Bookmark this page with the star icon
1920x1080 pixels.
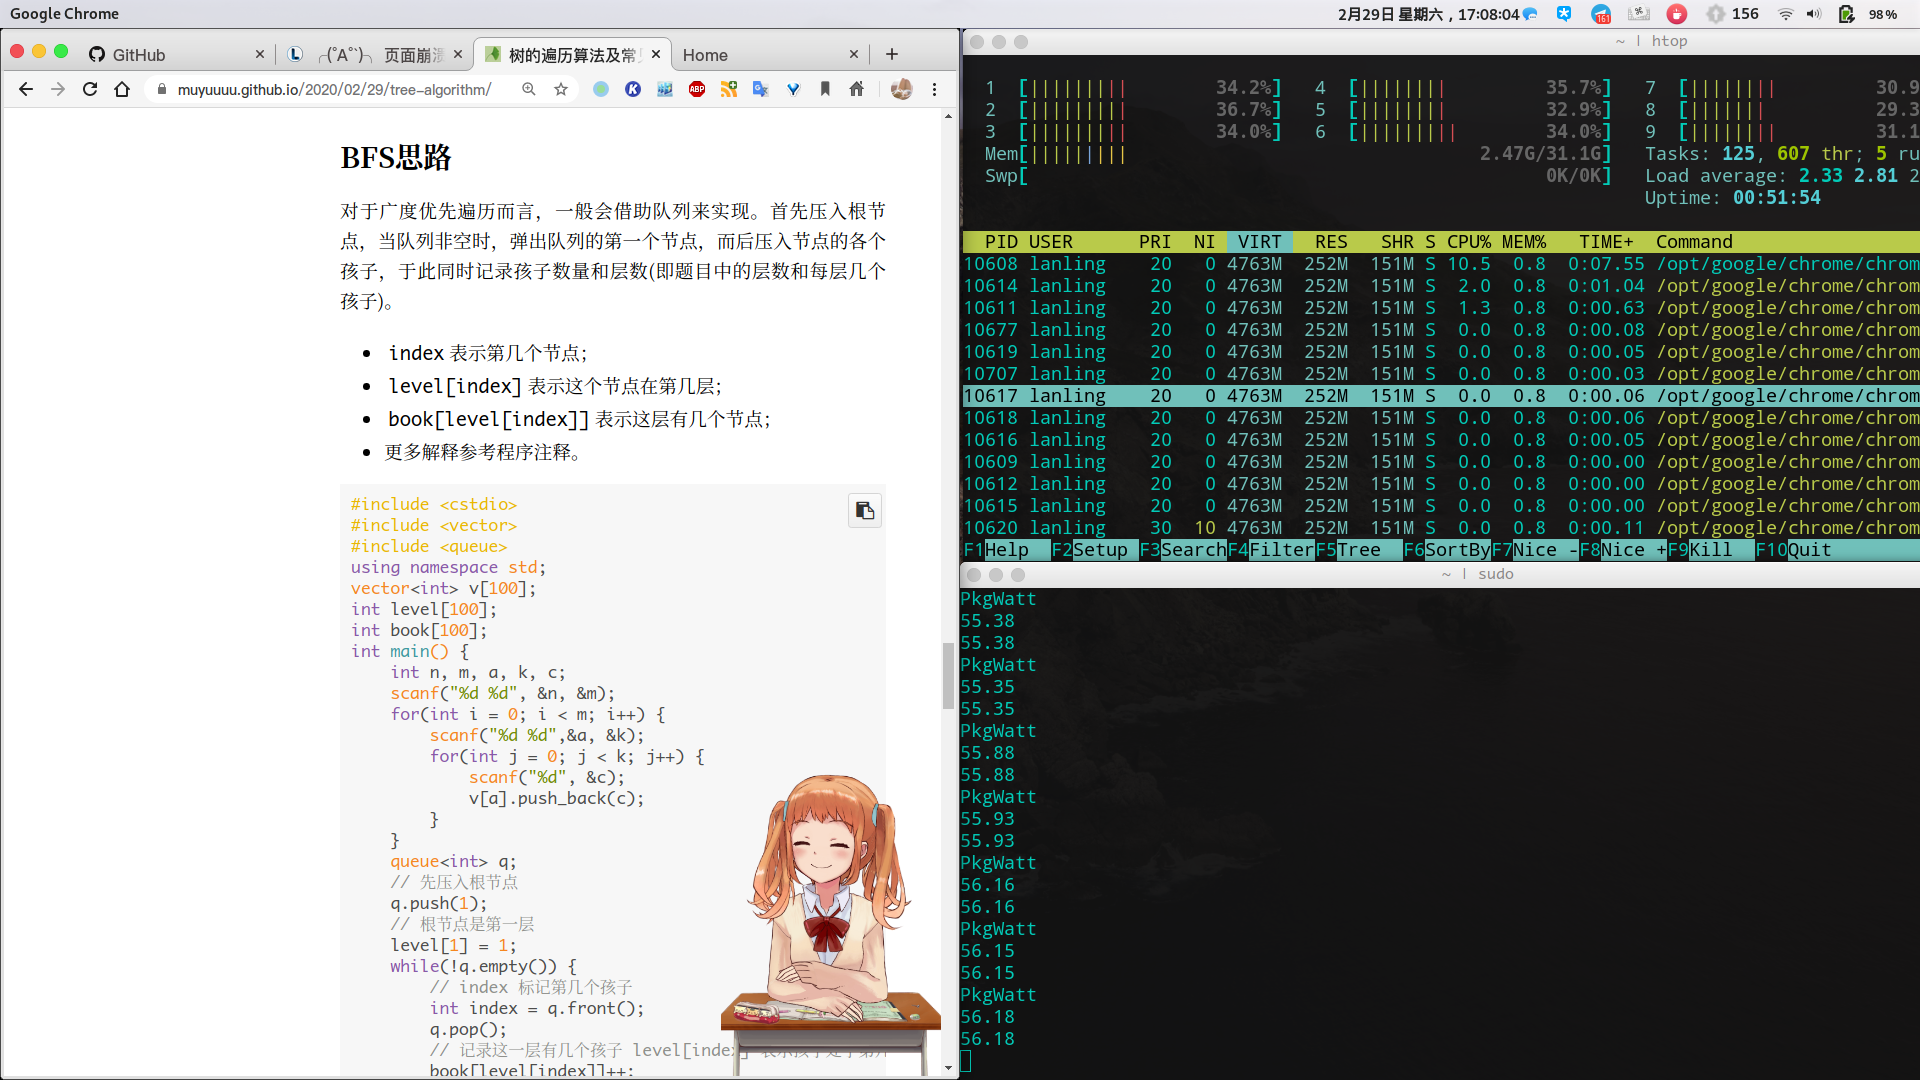click(x=561, y=89)
